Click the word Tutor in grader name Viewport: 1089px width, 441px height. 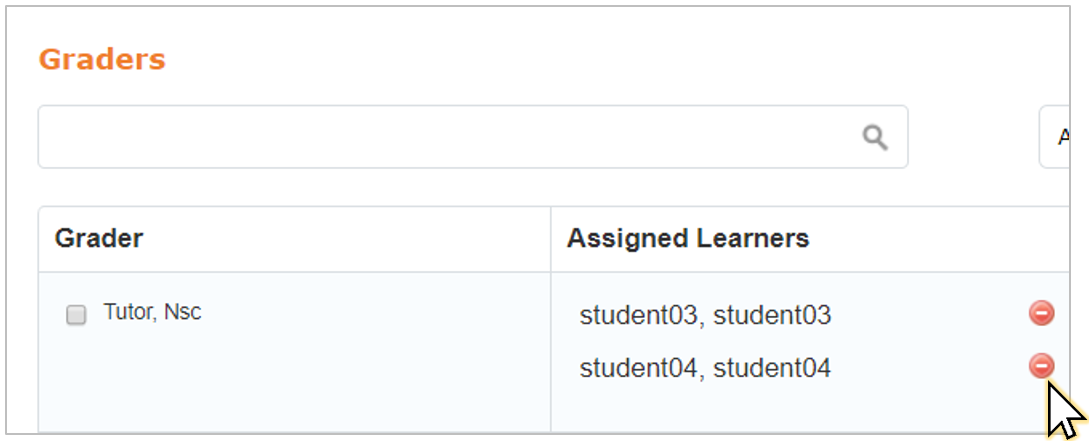126,312
